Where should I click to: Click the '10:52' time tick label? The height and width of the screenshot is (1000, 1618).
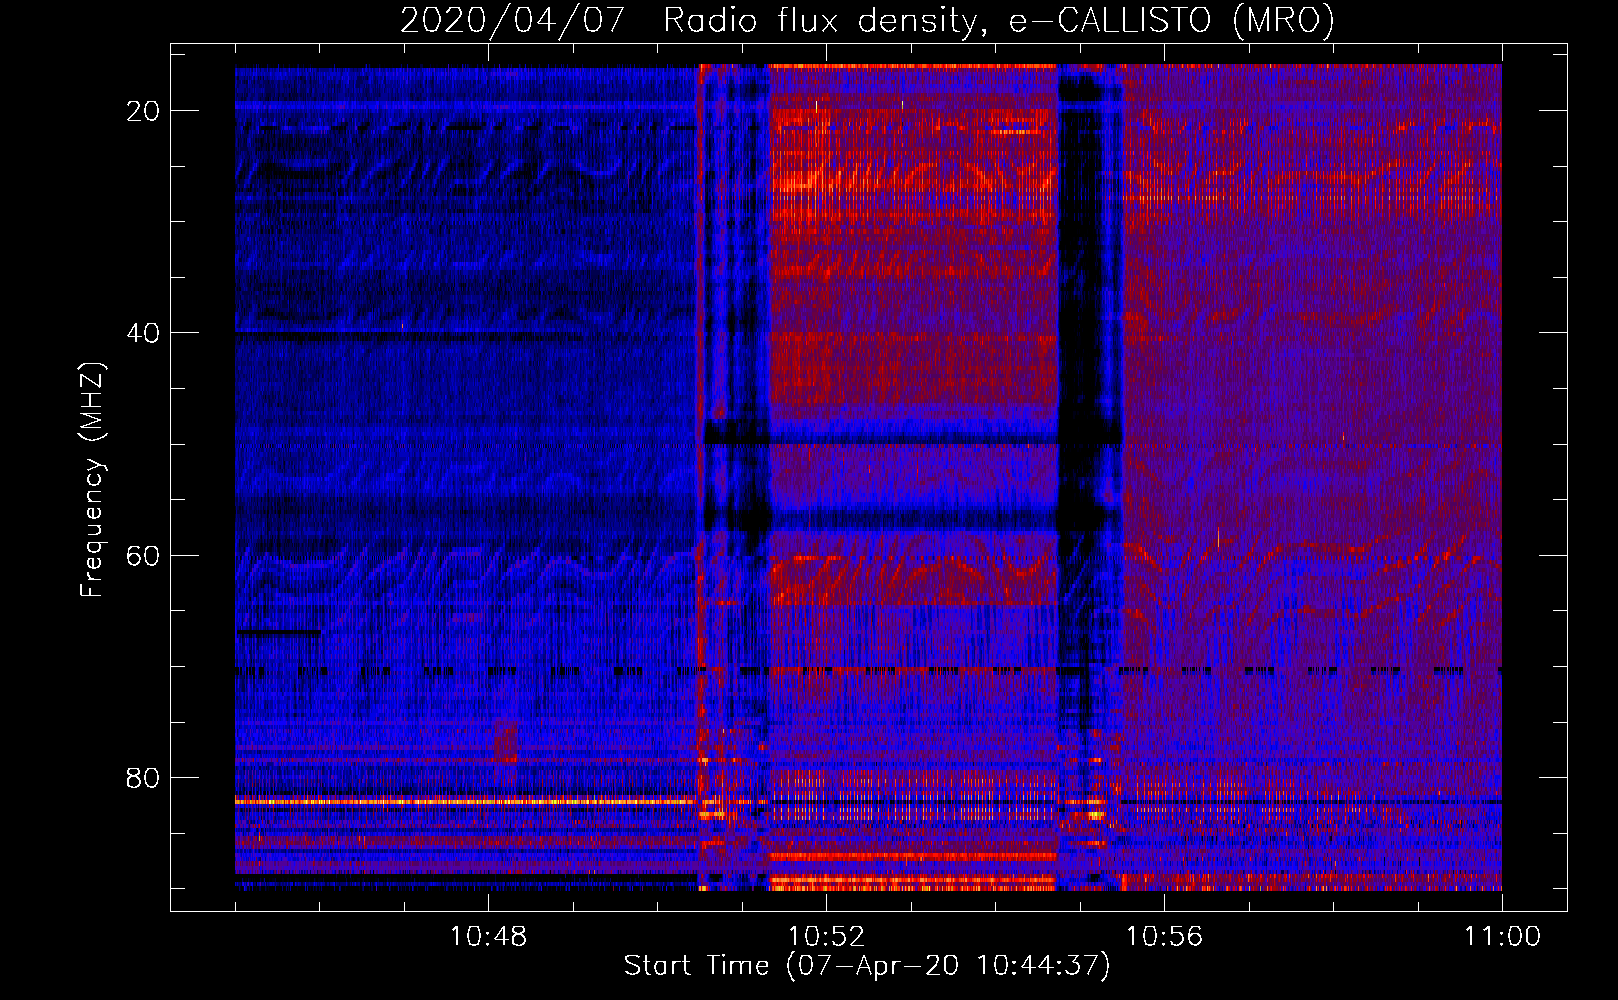pos(826,937)
